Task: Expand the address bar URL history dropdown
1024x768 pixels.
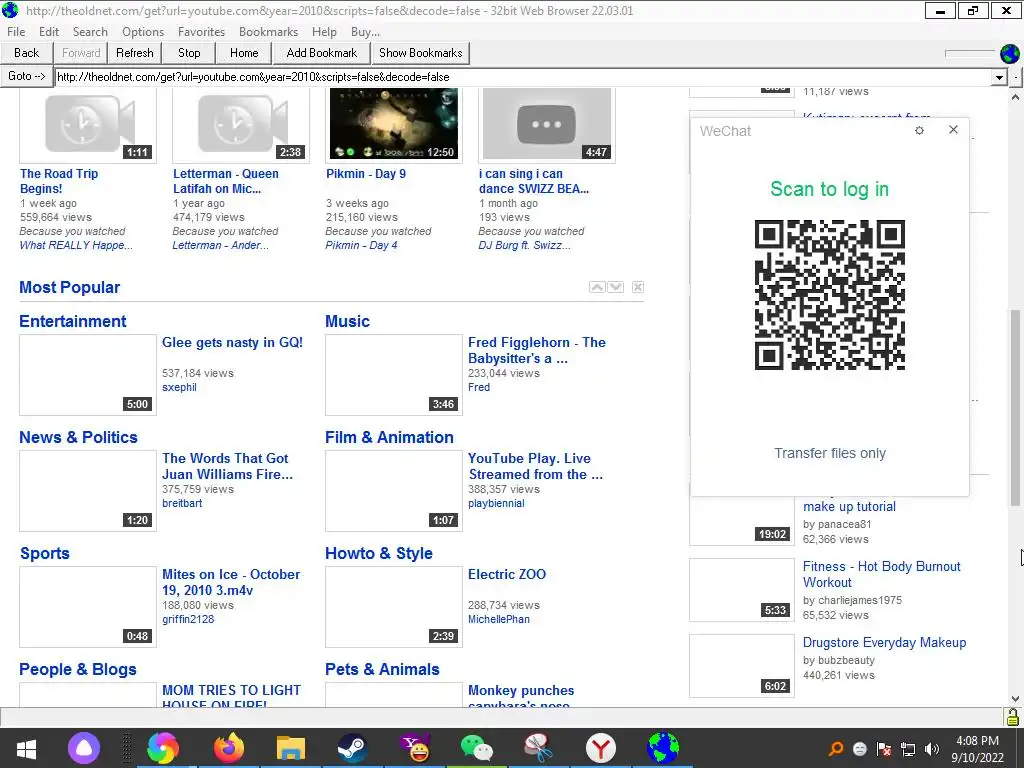Action: click(999, 77)
